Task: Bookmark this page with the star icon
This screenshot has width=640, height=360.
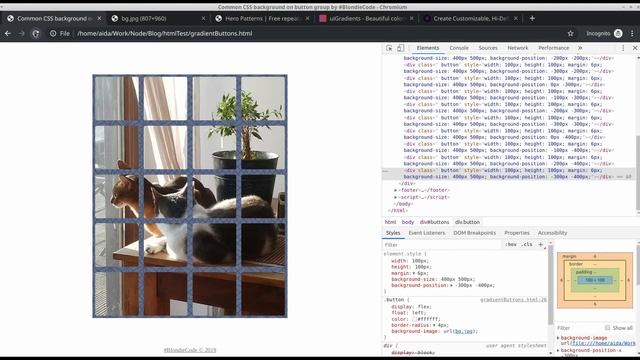Action: [570, 33]
